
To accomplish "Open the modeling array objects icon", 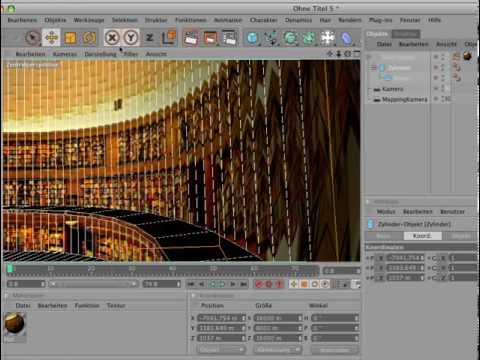I will [x=309, y=38].
